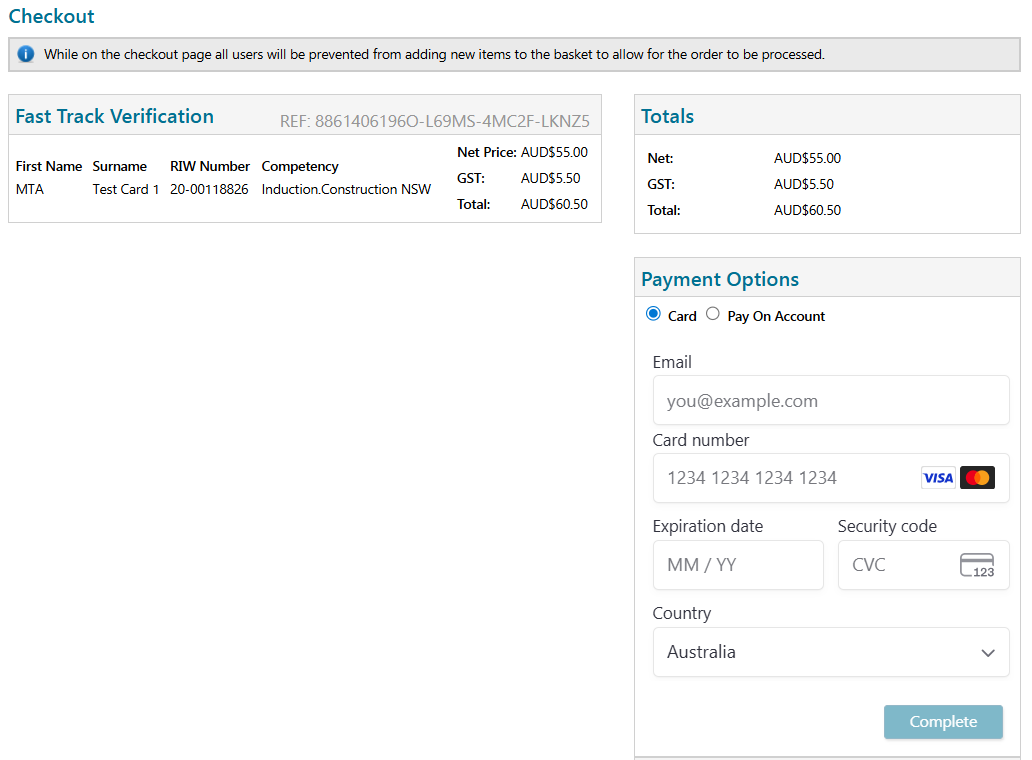Click the Payment Options heading
Screen dimensions: 1032x760
[720, 279]
